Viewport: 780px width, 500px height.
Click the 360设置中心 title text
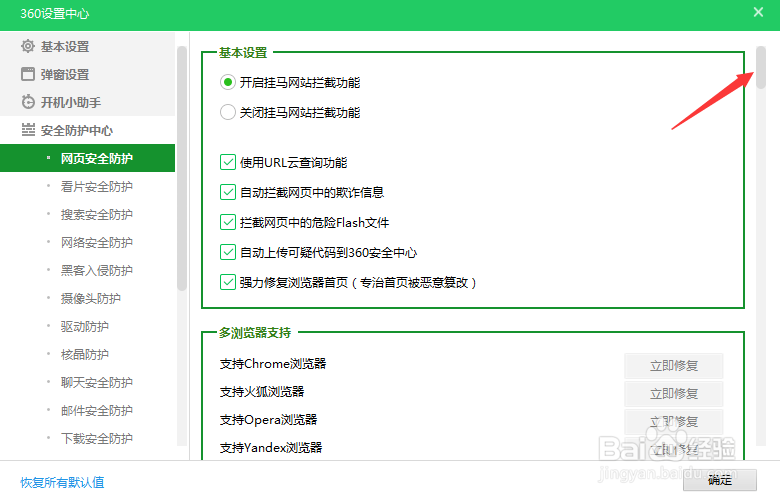click(55, 13)
